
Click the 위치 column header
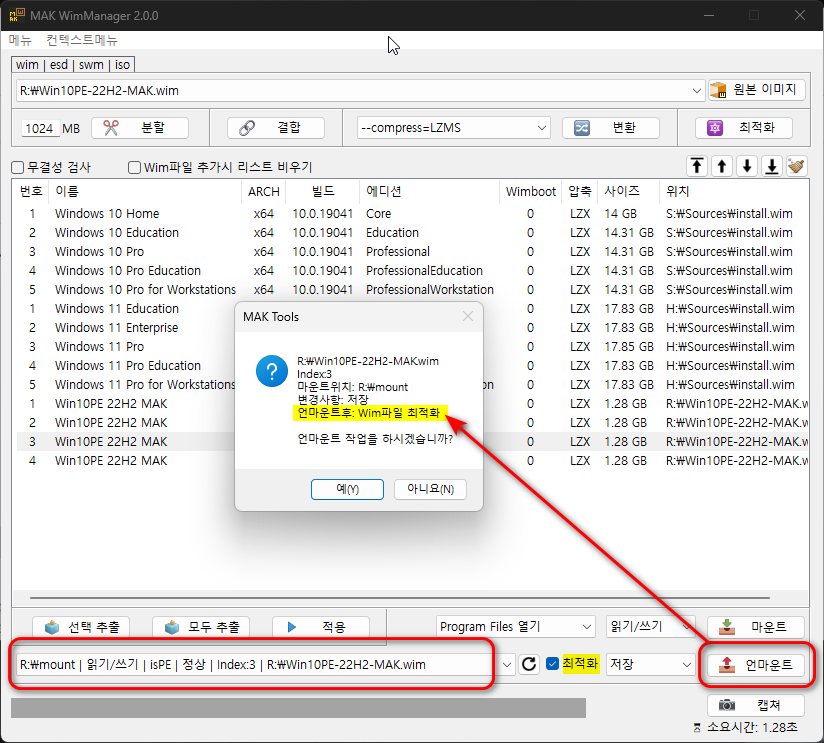click(x=734, y=191)
